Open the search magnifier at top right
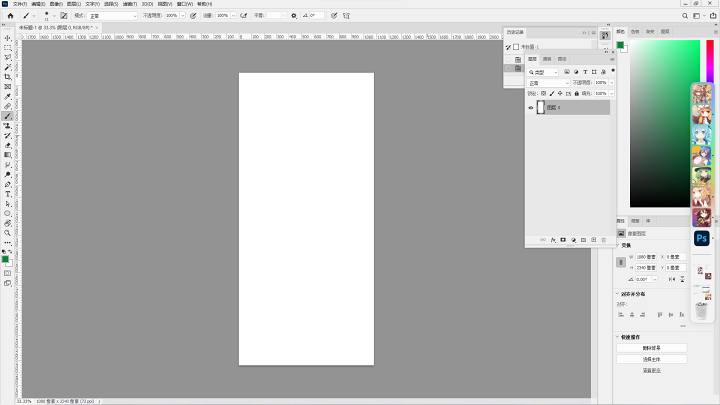Image resolution: width=720 pixels, height=405 pixels. (x=685, y=16)
